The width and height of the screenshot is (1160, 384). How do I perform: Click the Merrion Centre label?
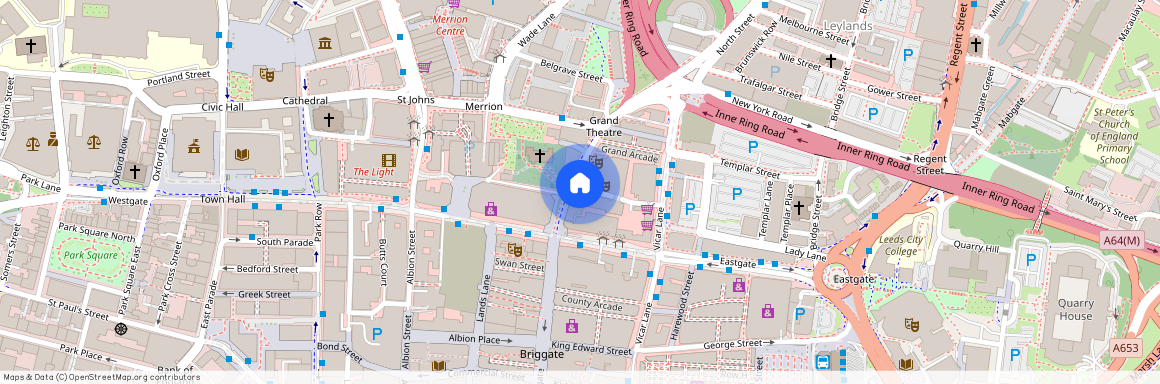[450, 25]
